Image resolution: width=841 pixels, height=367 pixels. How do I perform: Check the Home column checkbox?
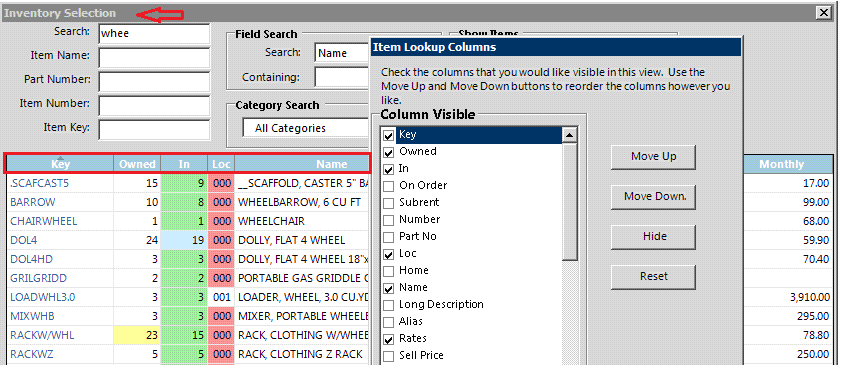(x=389, y=271)
